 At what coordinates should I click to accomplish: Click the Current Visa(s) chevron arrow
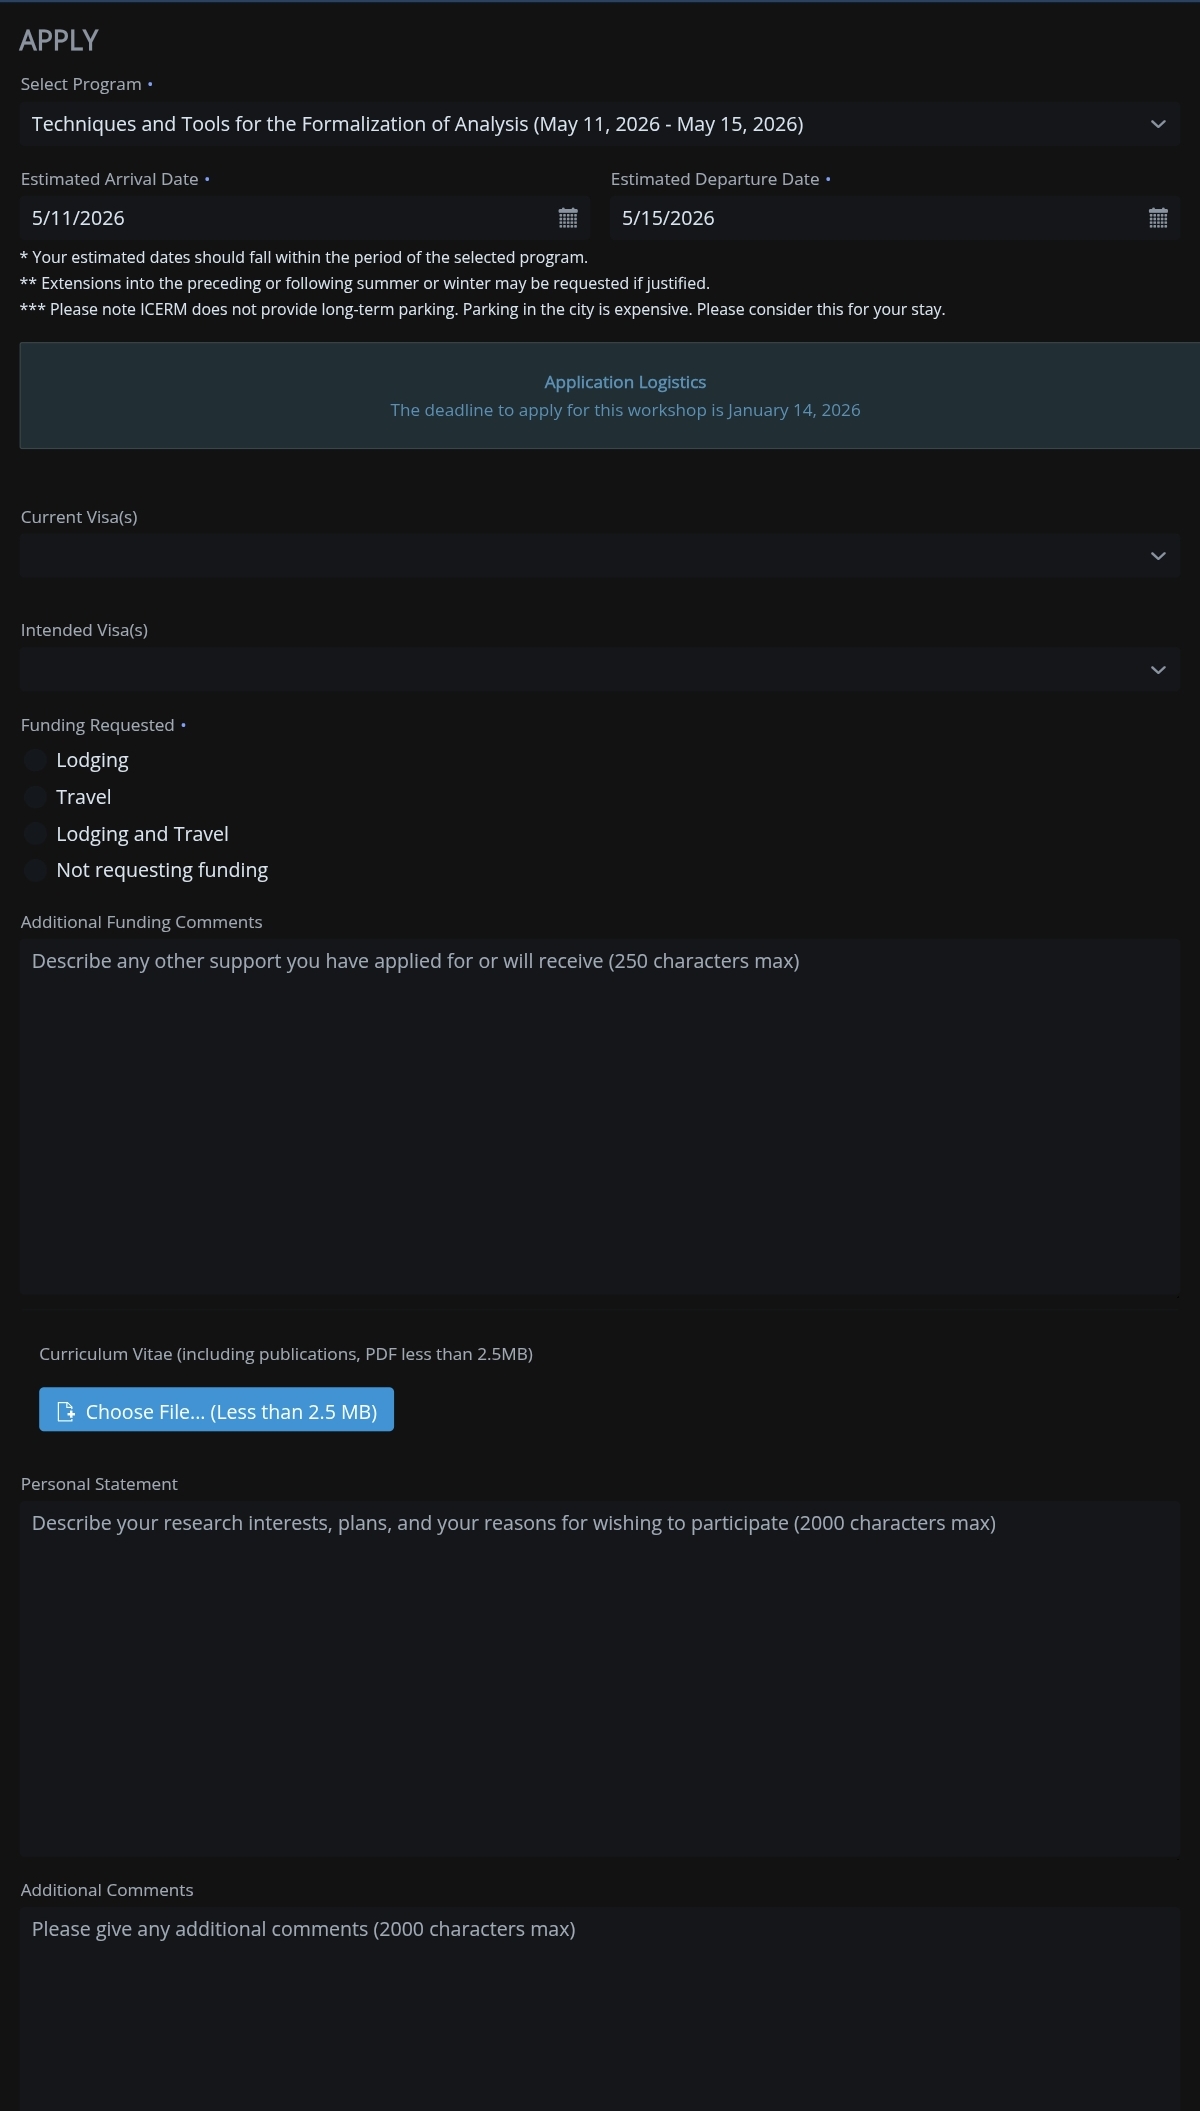1158,556
